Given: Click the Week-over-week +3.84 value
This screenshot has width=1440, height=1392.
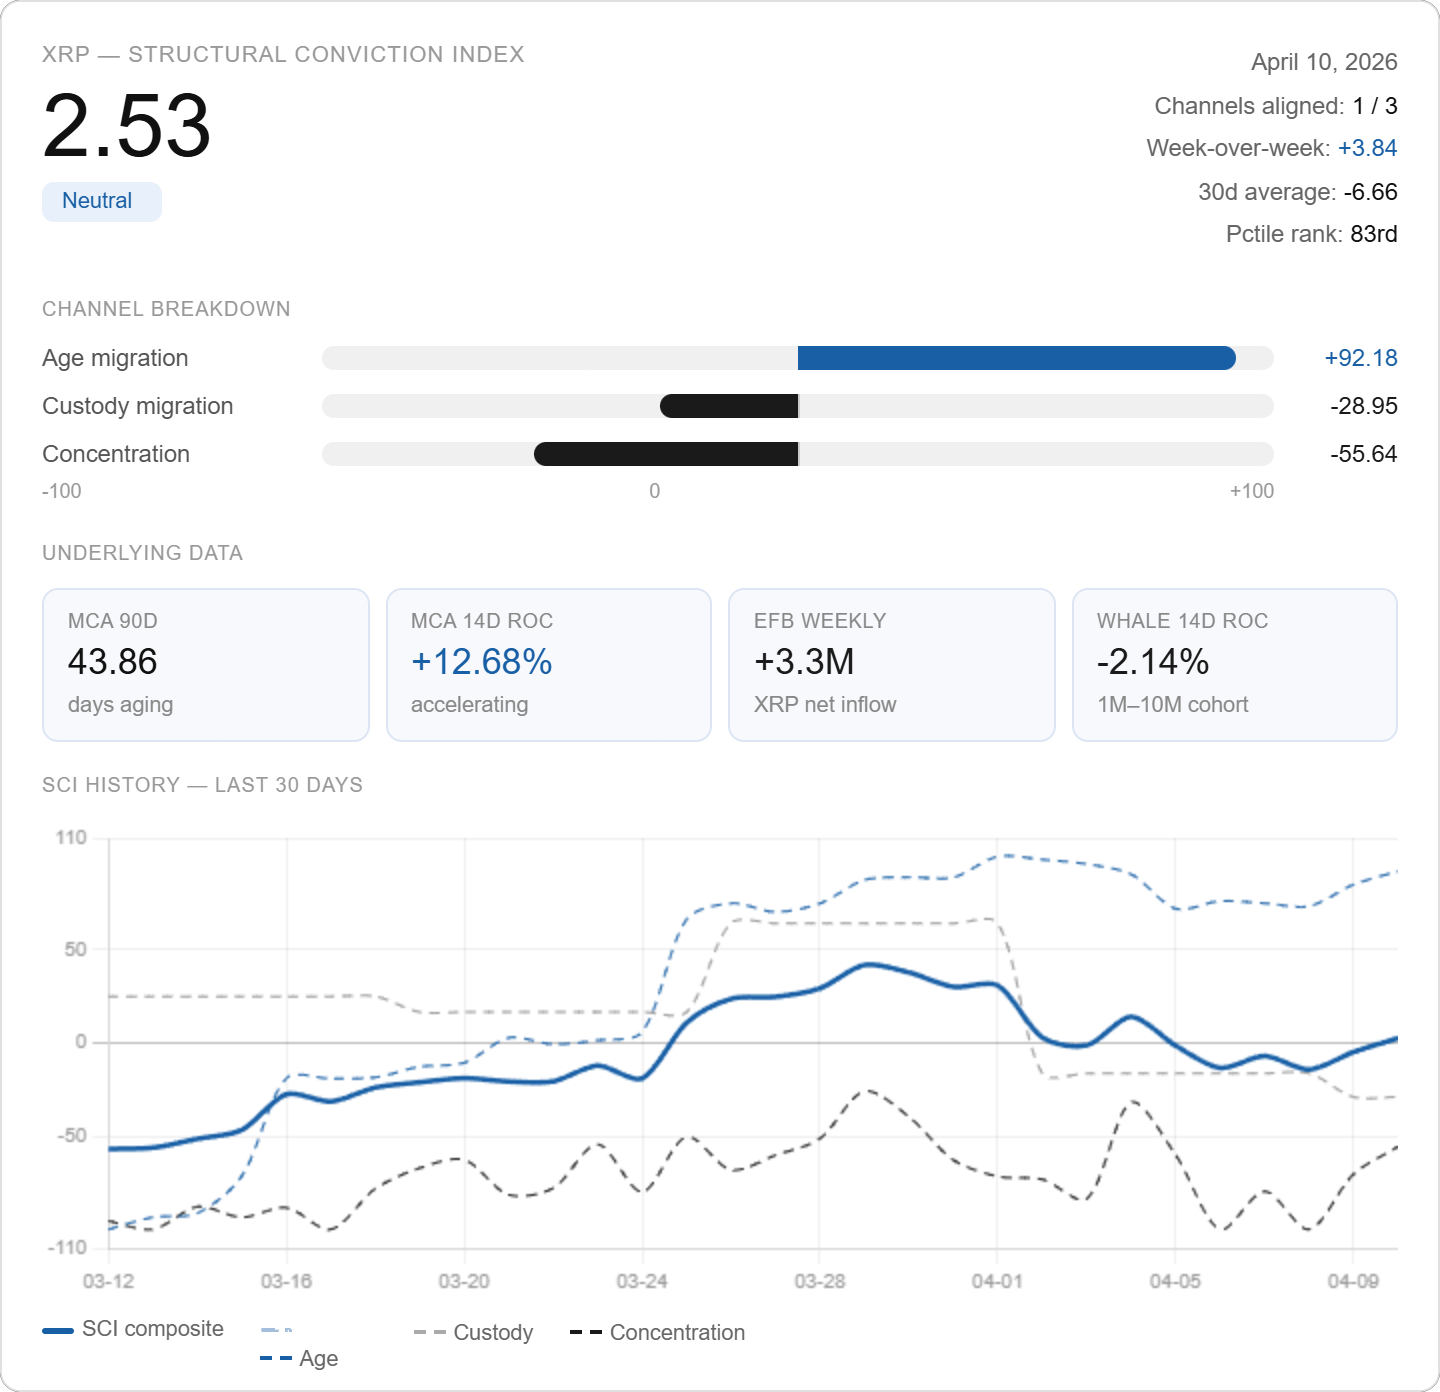Looking at the screenshot, I should [x=1367, y=148].
